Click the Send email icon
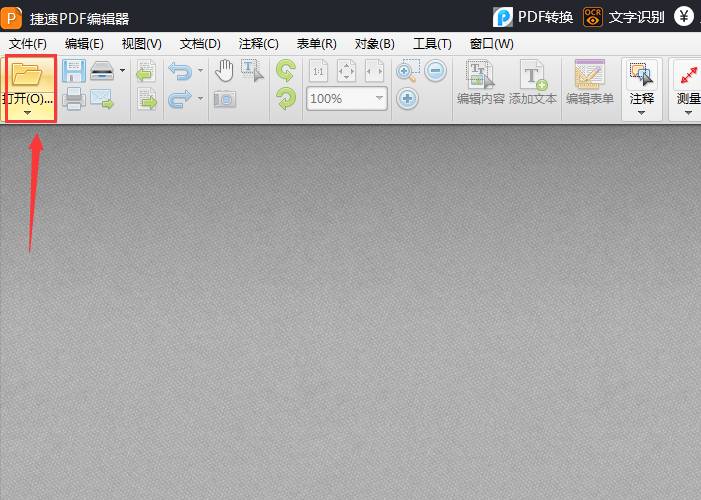The image size is (701, 500). pos(102,99)
